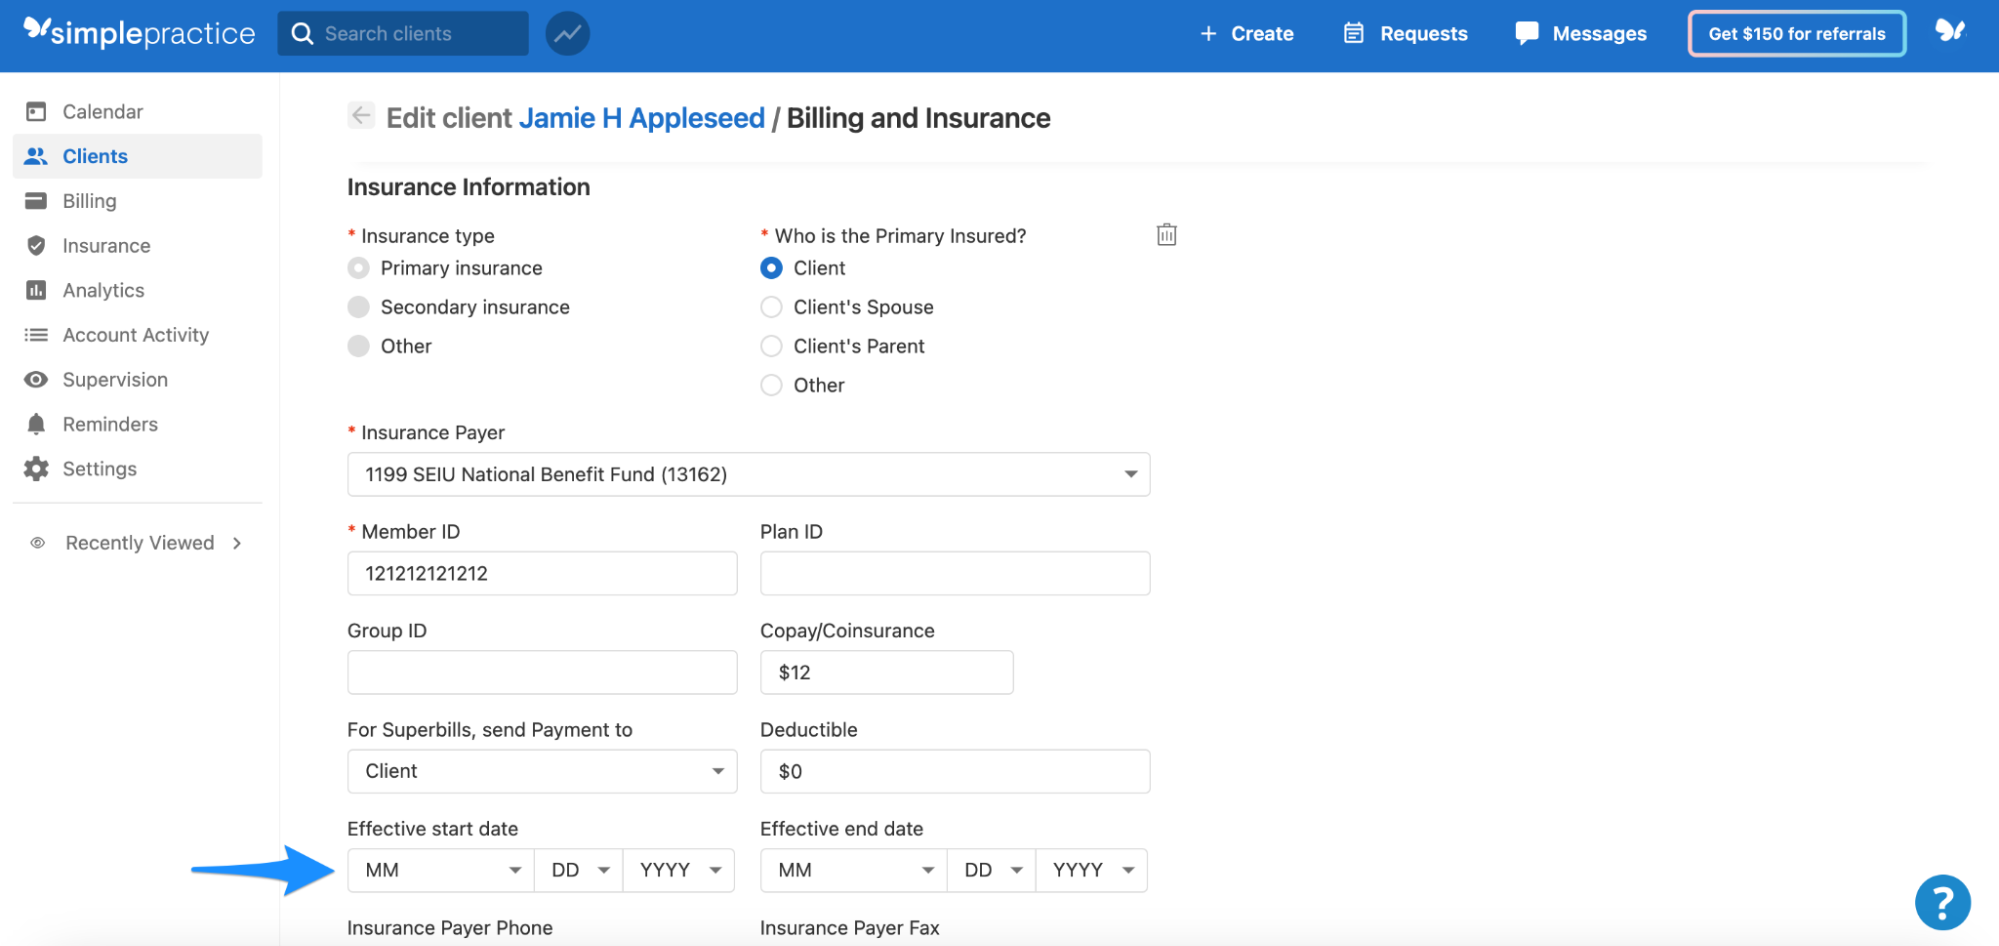Choose Other as the primary insured
This screenshot has height=946, width=1999.
click(x=771, y=385)
